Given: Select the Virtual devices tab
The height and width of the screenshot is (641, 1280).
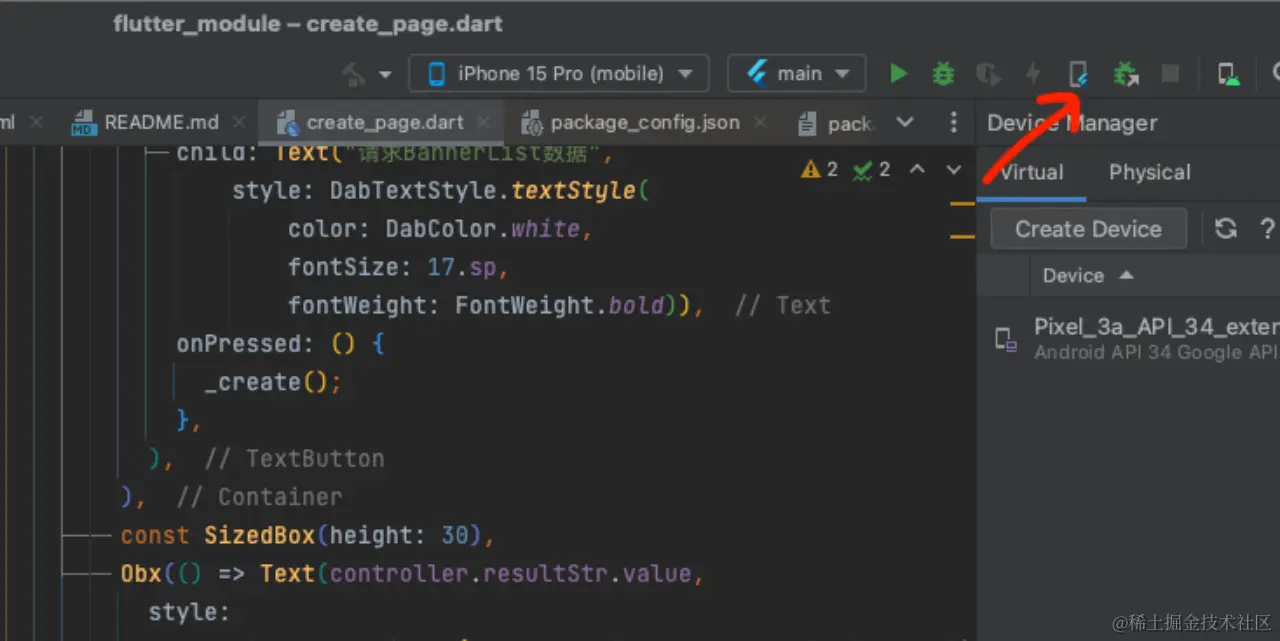Looking at the screenshot, I should point(1031,172).
